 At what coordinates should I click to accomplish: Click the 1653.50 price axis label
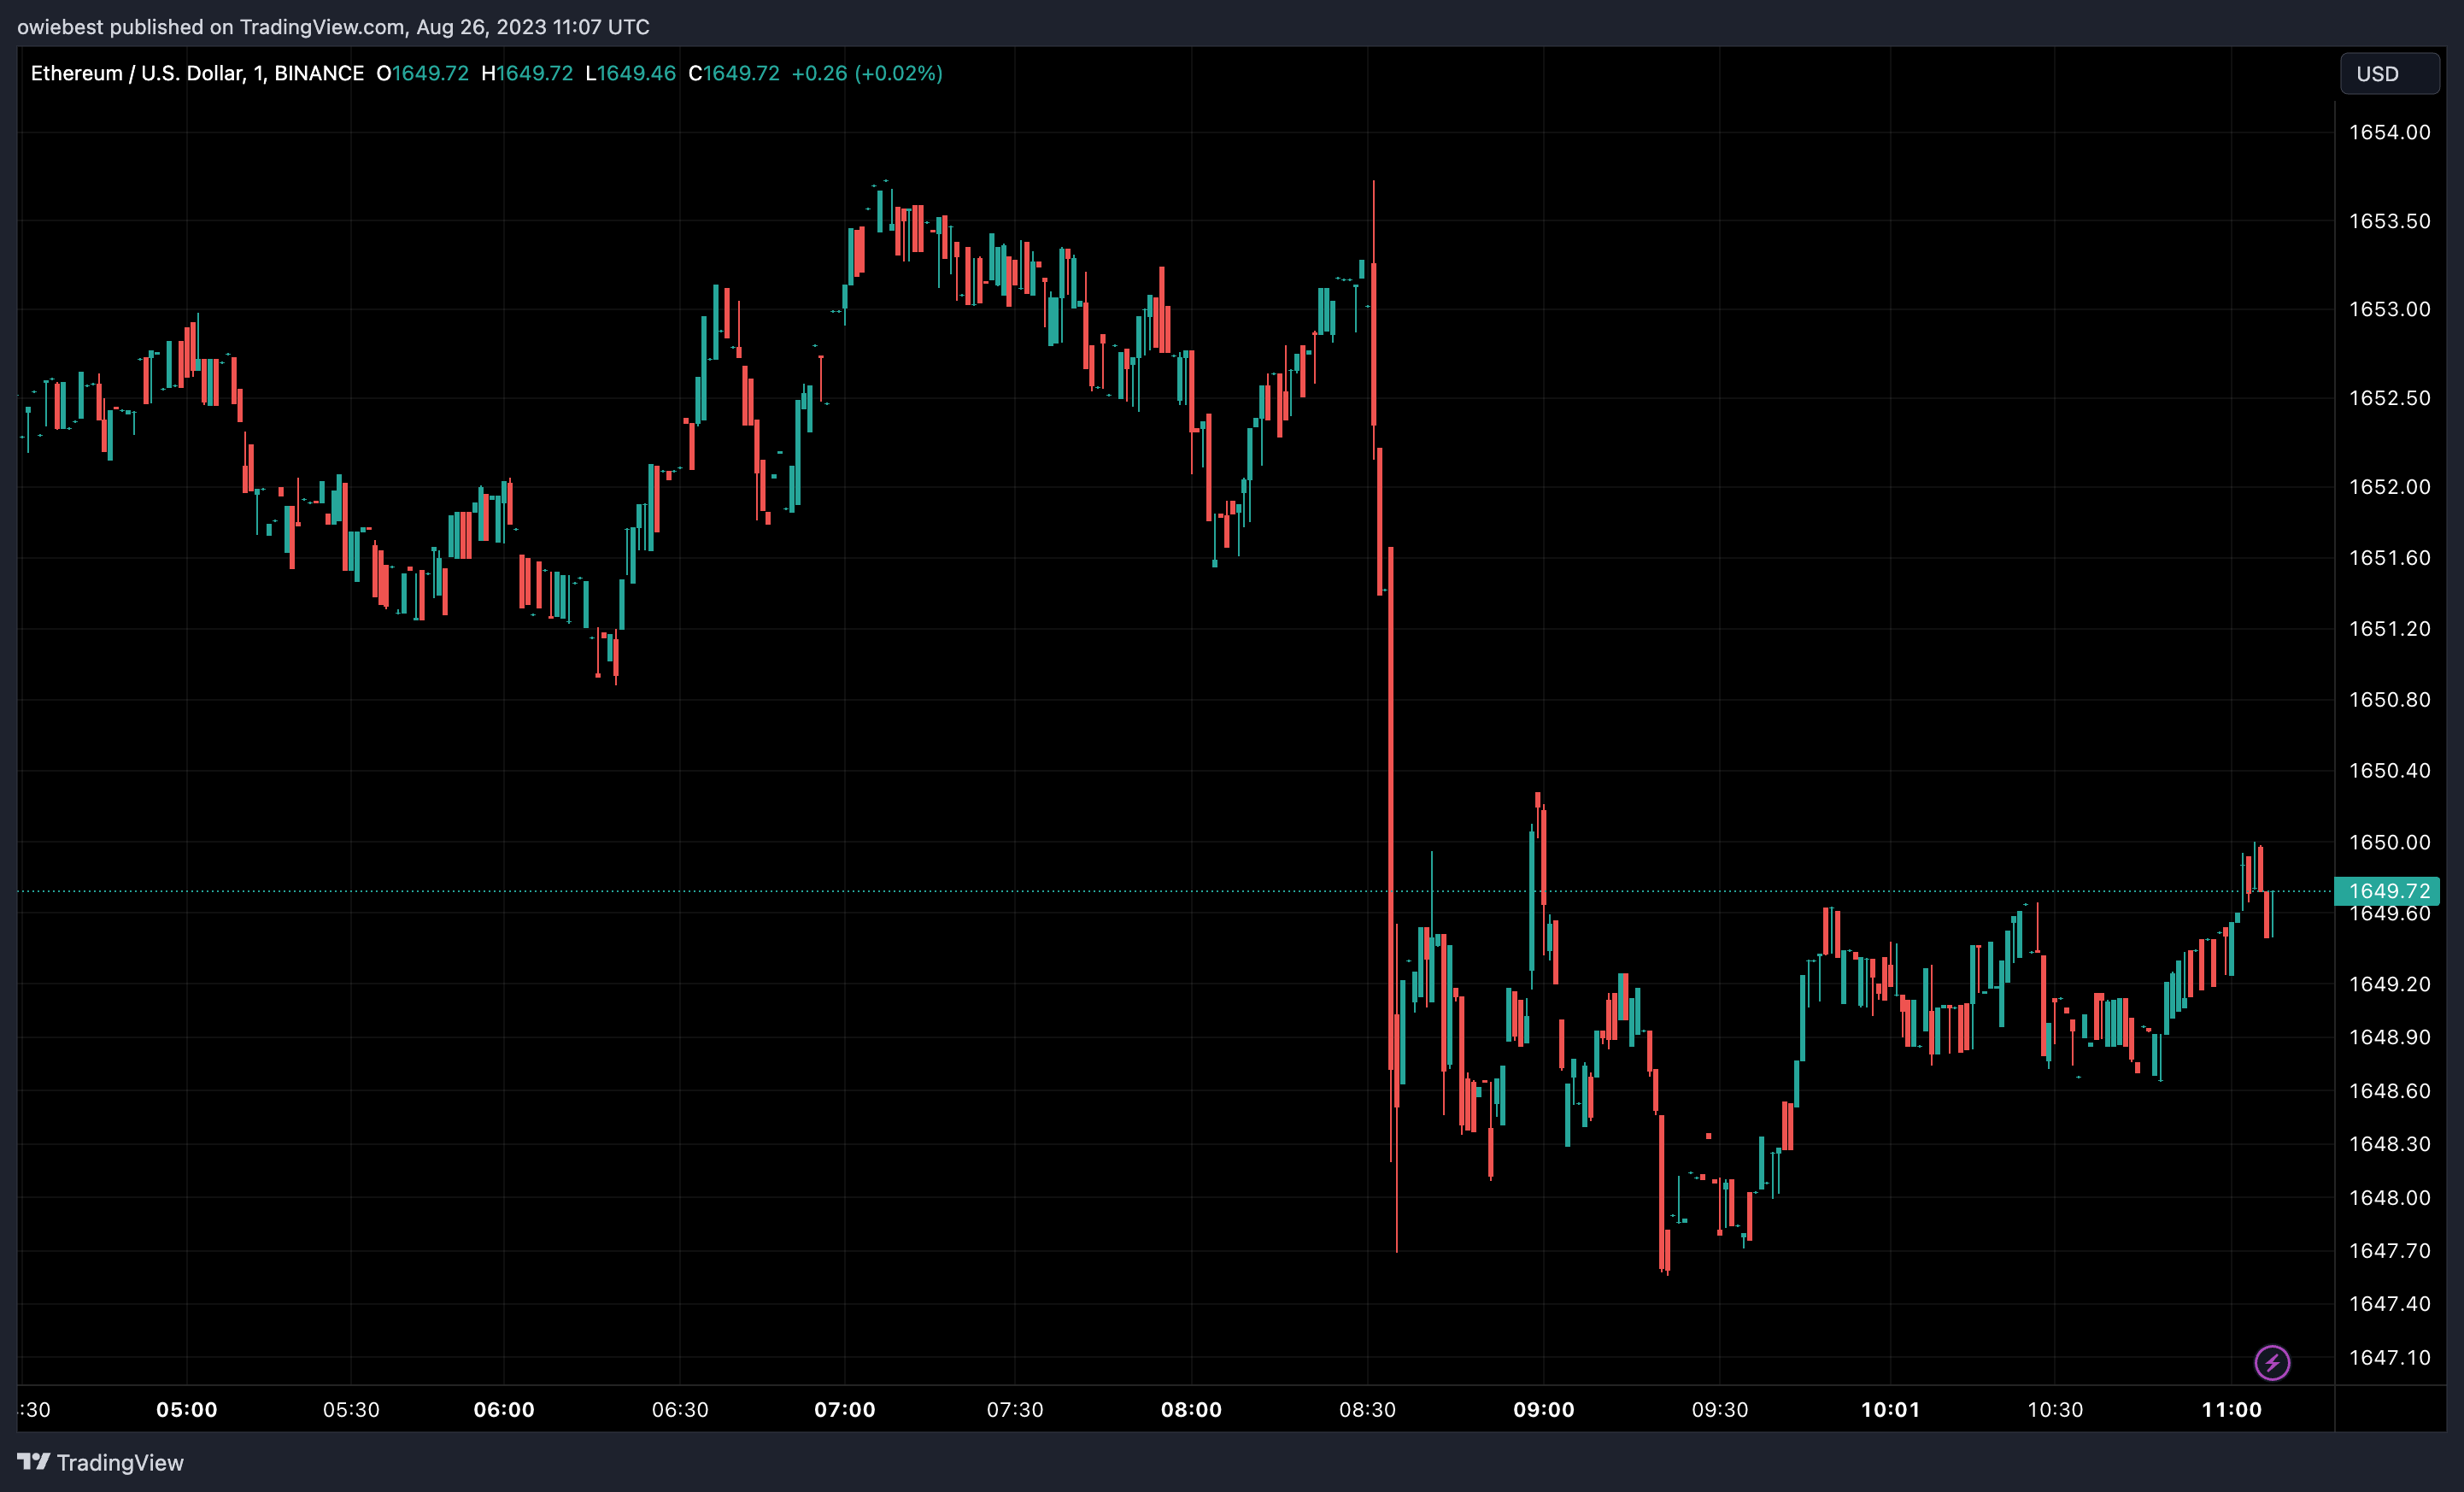point(2389,221)
